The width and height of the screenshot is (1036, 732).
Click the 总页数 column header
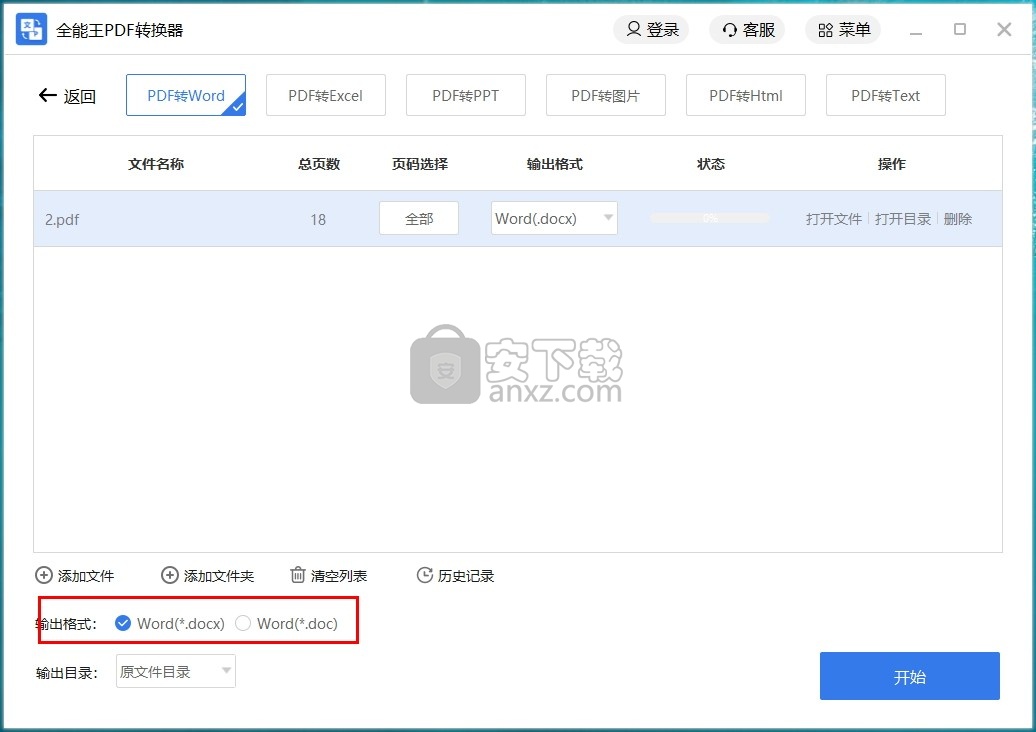tap(319, 164)
